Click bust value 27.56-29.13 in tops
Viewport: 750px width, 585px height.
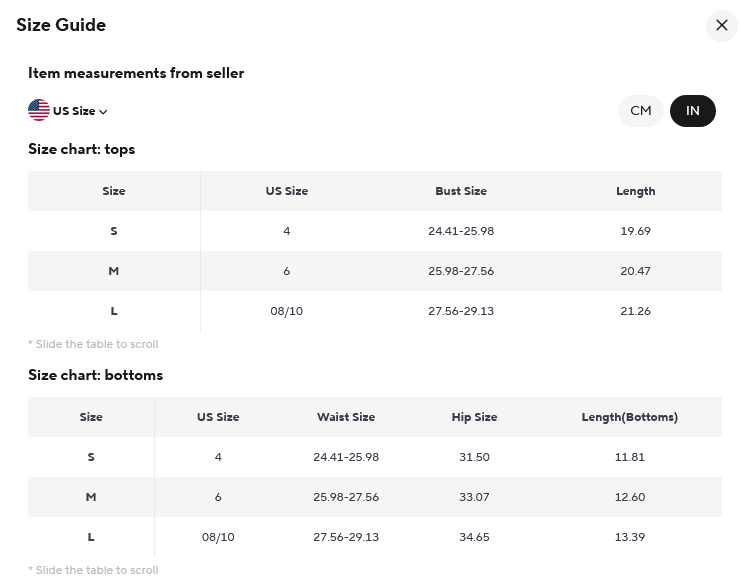click(461, 311)
